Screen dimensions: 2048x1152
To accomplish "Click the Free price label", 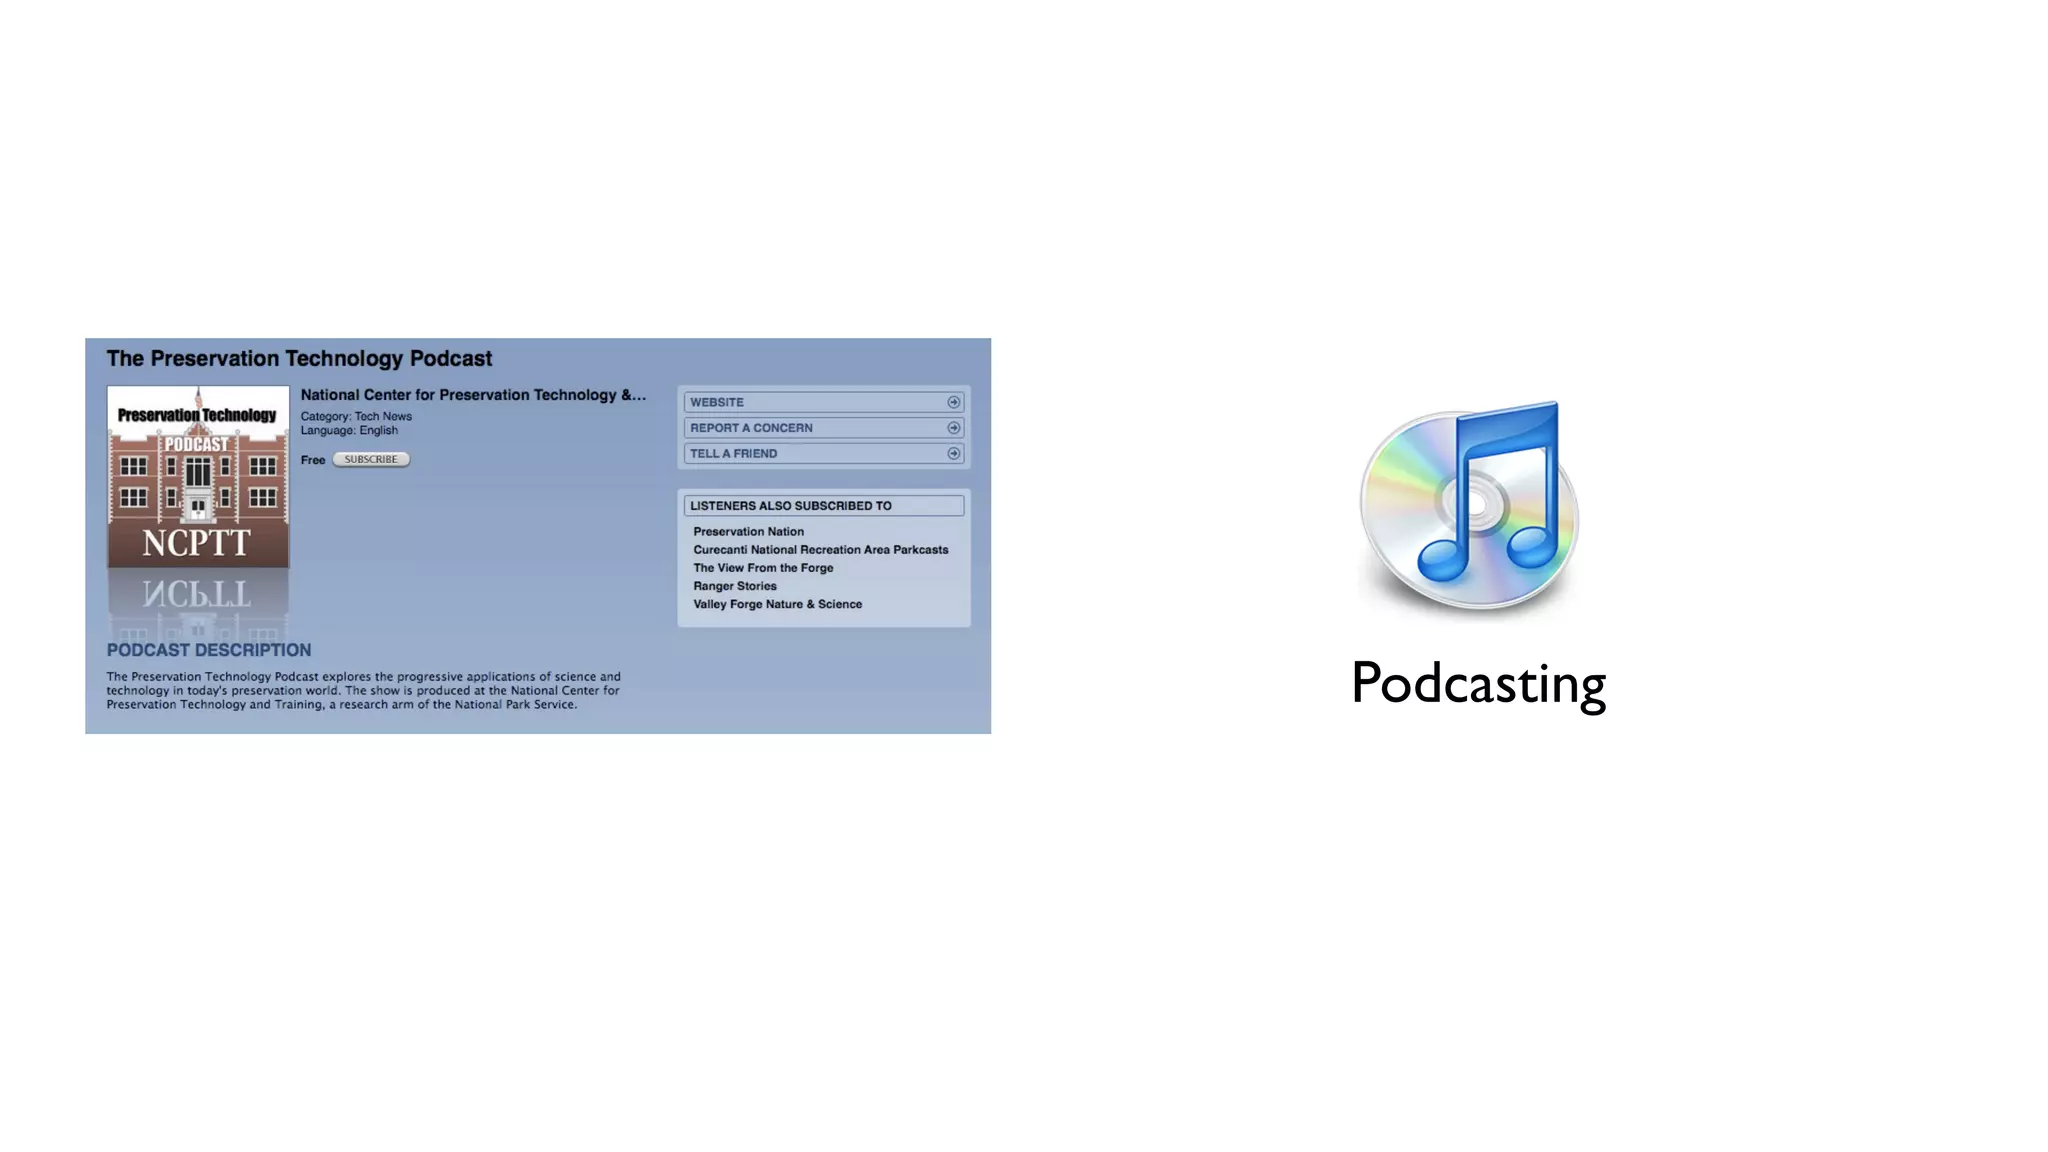I will [x=312, y=460].
